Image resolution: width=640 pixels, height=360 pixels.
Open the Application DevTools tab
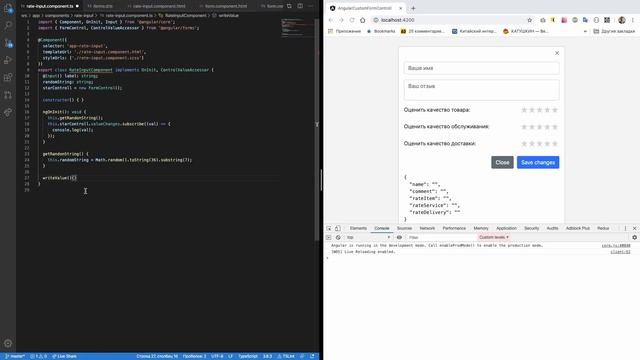click(x=506, y=228)
